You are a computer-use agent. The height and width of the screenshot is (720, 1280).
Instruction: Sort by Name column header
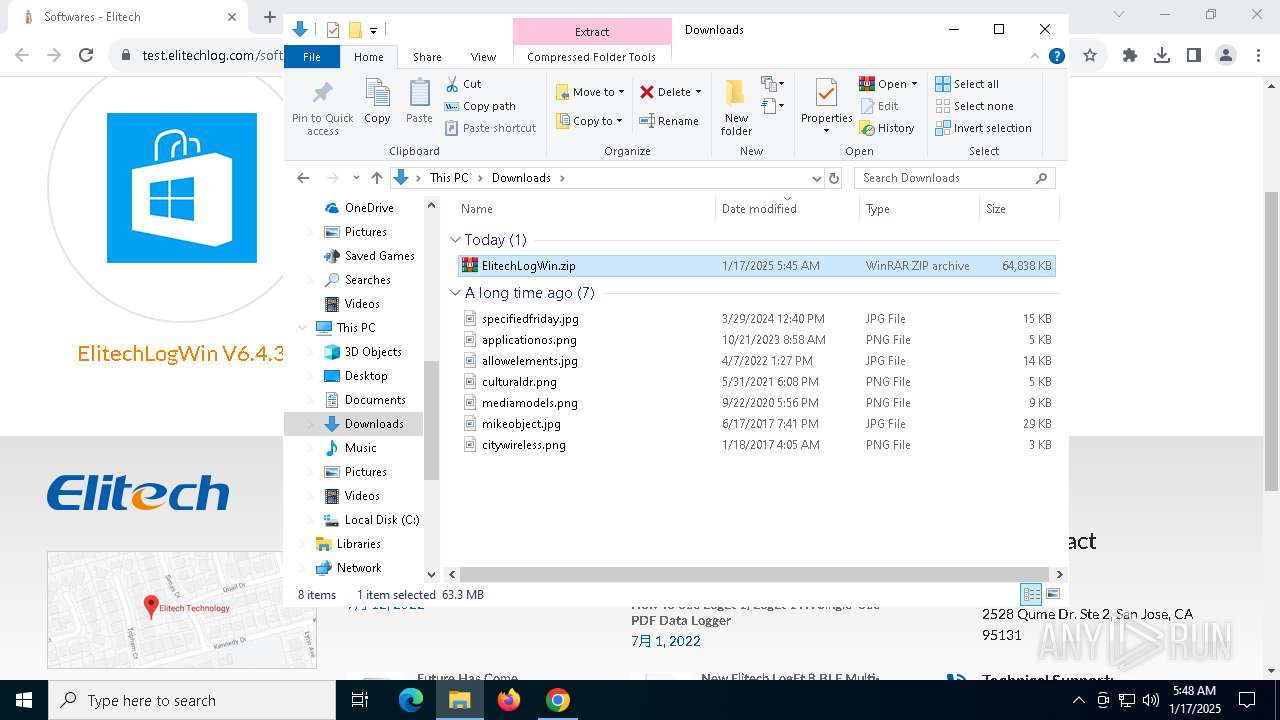pyautogui.click(x=585, y=209)
